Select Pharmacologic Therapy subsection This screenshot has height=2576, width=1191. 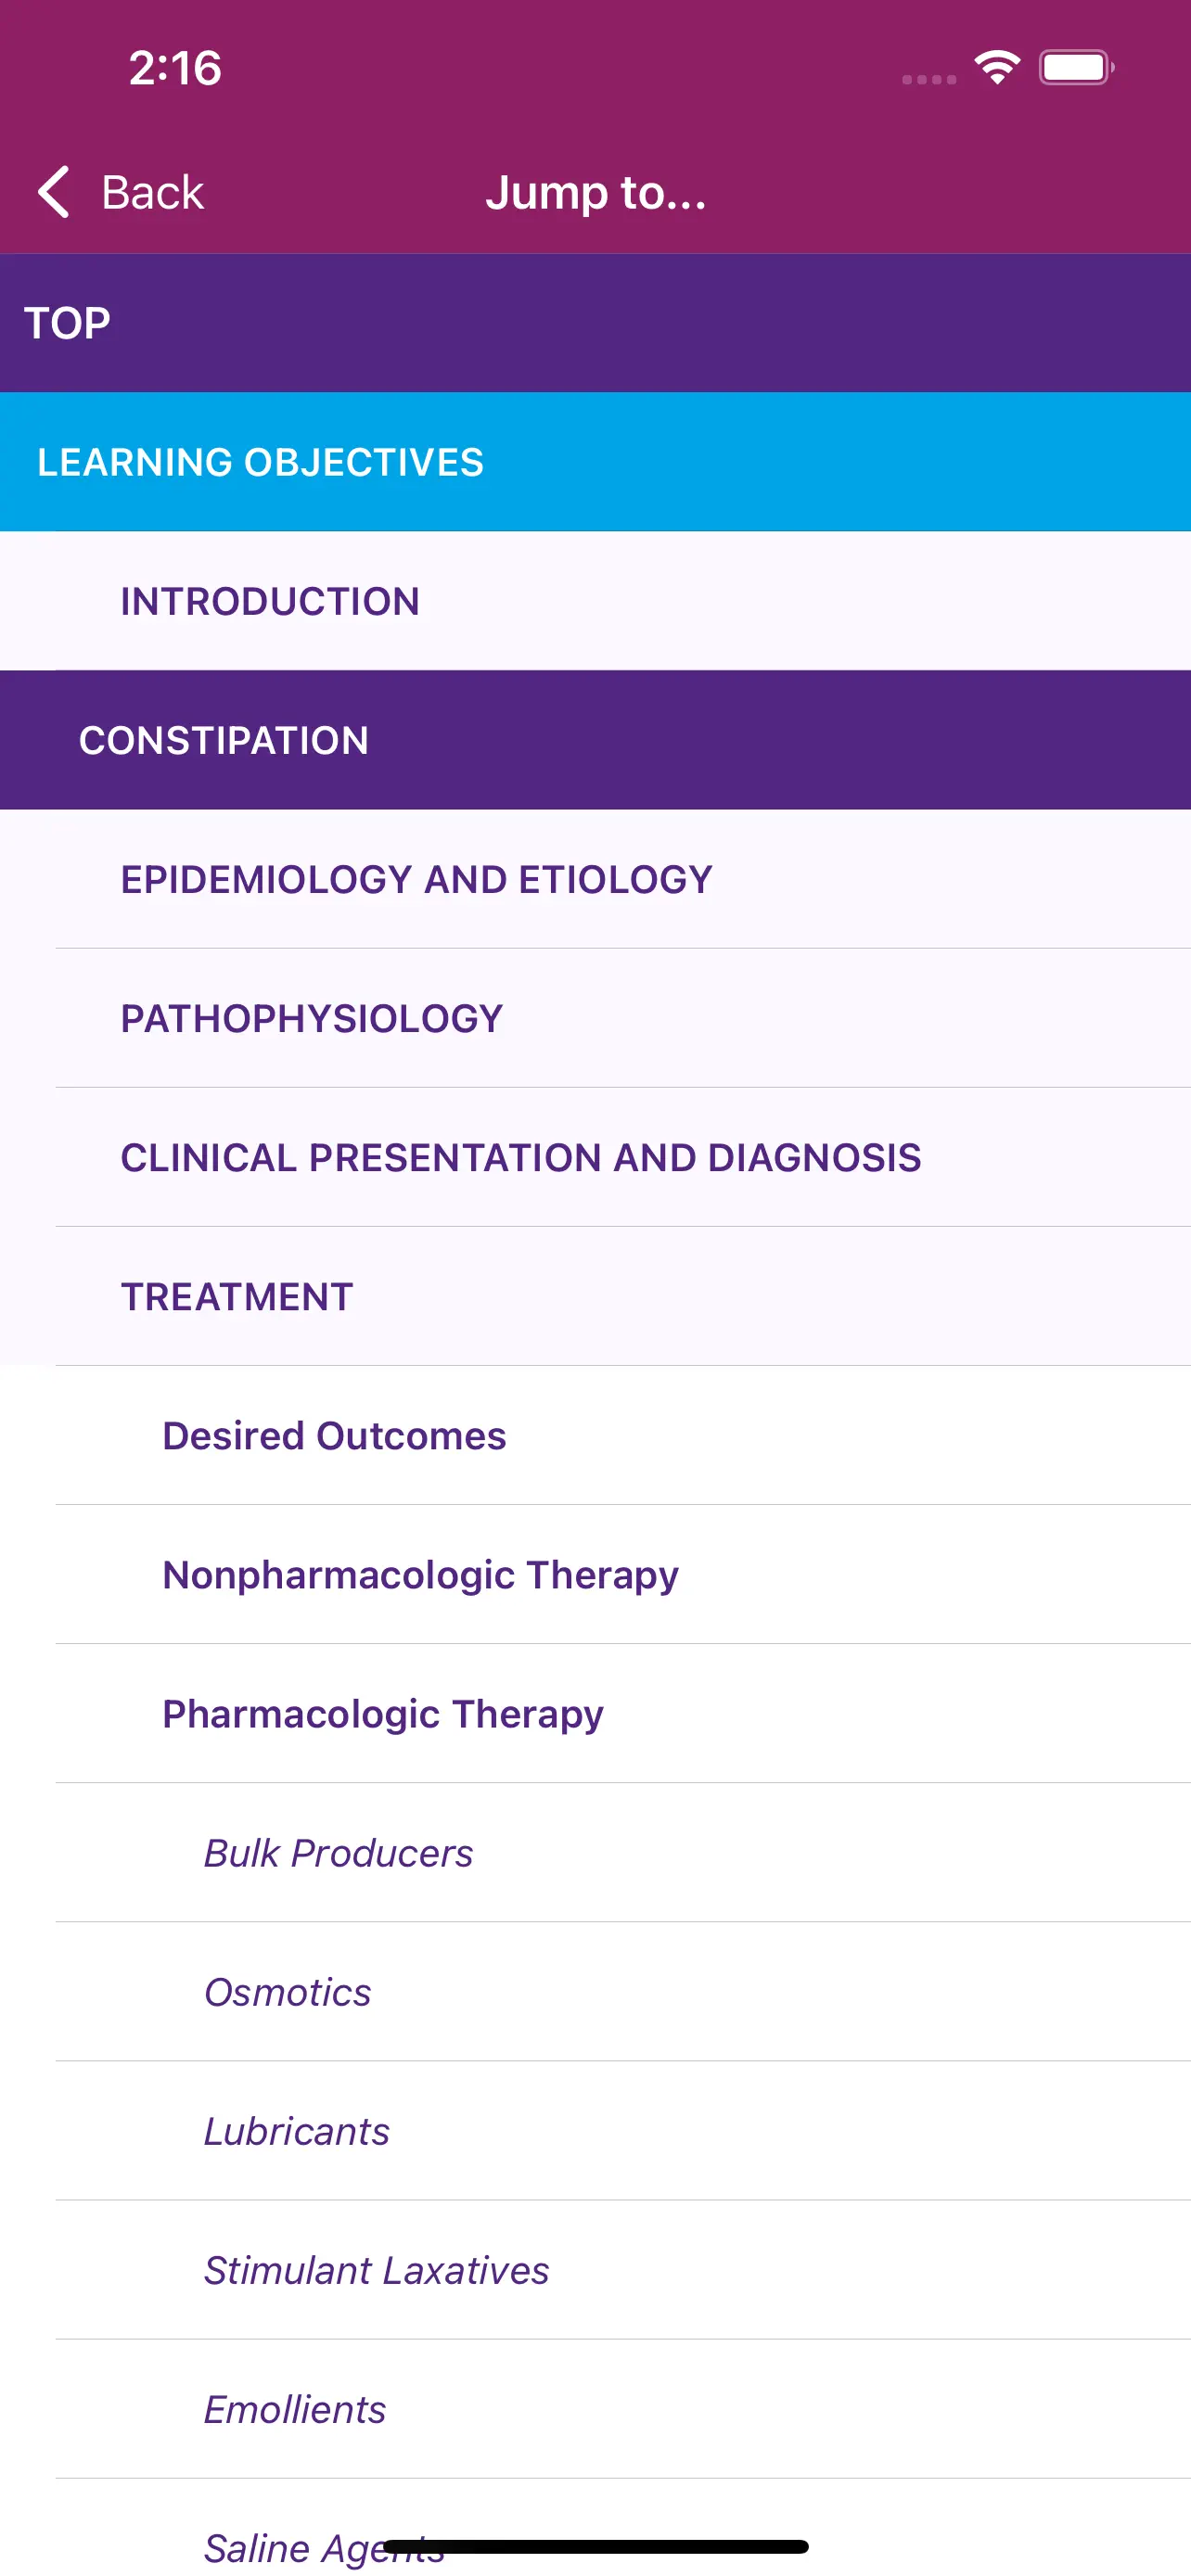pos(383,1713)
